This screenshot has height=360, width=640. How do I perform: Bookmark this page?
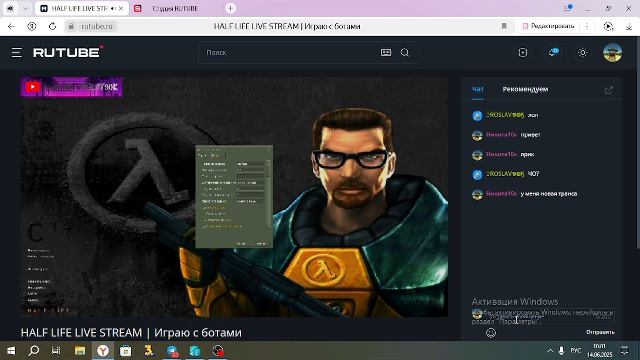(x=504, y=27)
